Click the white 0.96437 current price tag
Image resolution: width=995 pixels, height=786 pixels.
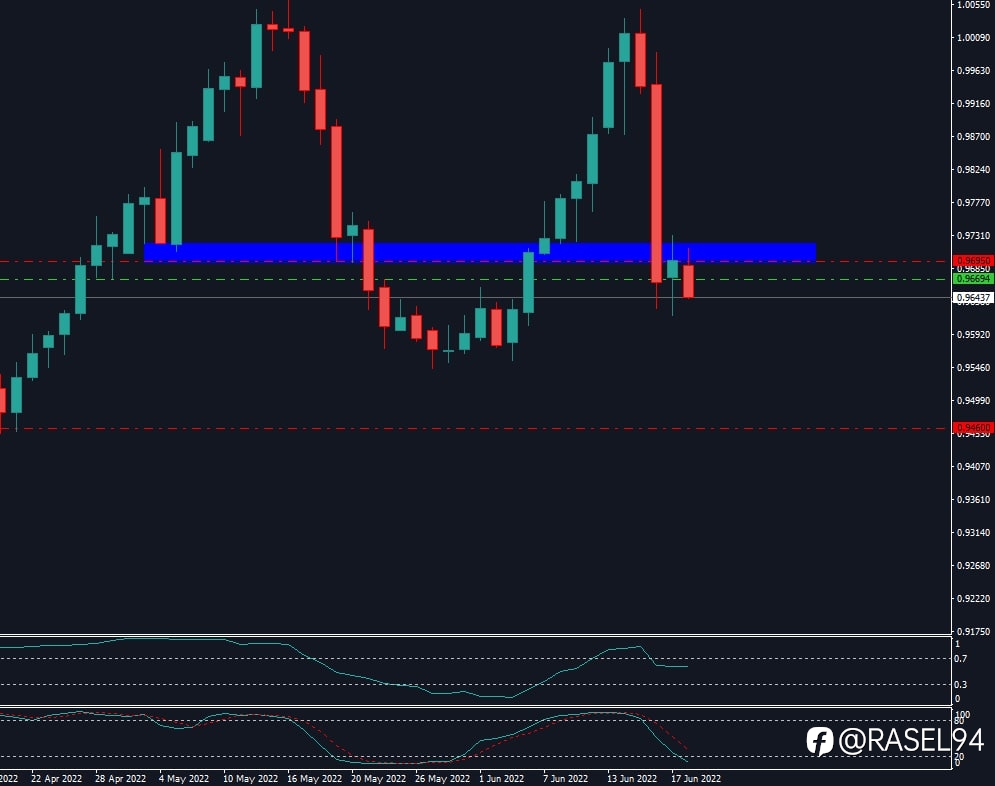pyautogui.click(x=973, y=297)
